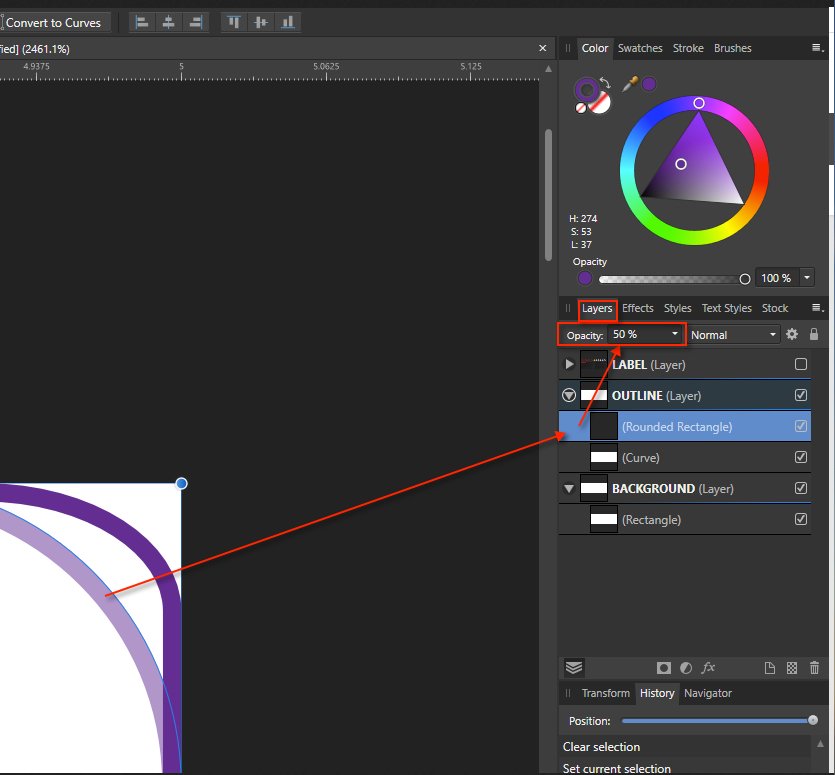
Task: Uncheck the Rectangle layer visibility
Action: (800, 519)
